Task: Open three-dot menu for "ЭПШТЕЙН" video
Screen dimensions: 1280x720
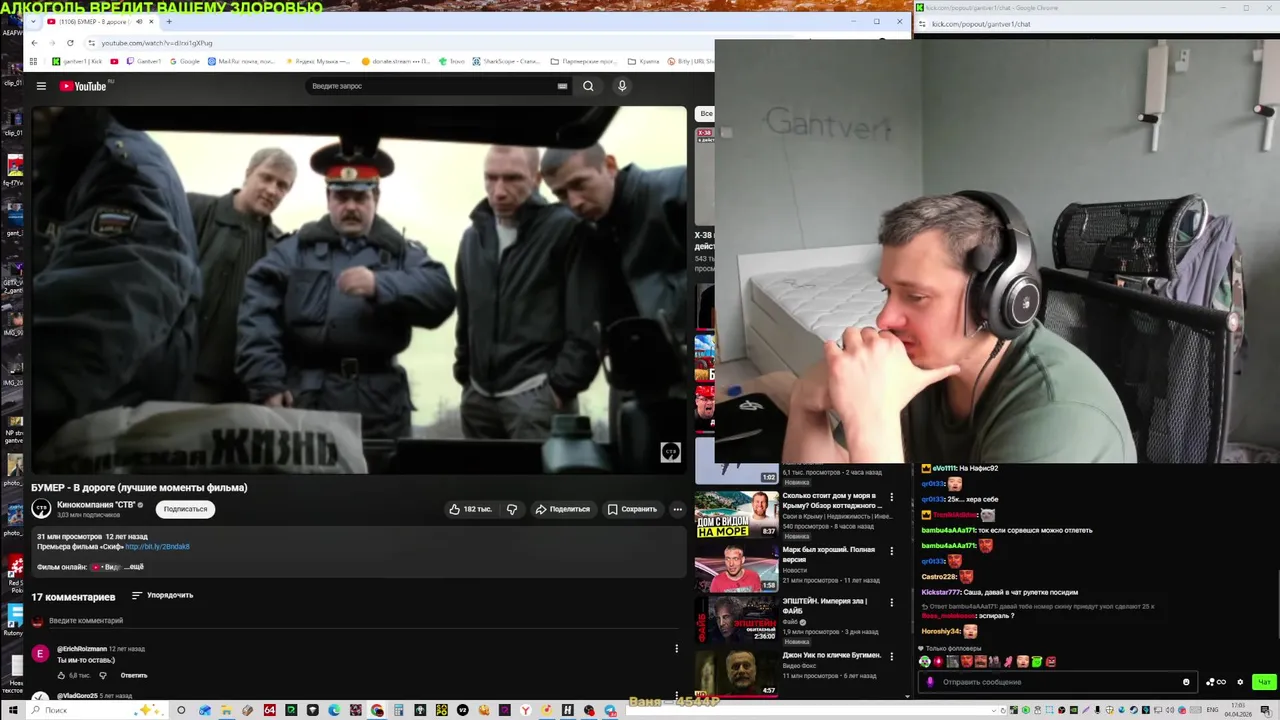Action: tap(891, 602)
